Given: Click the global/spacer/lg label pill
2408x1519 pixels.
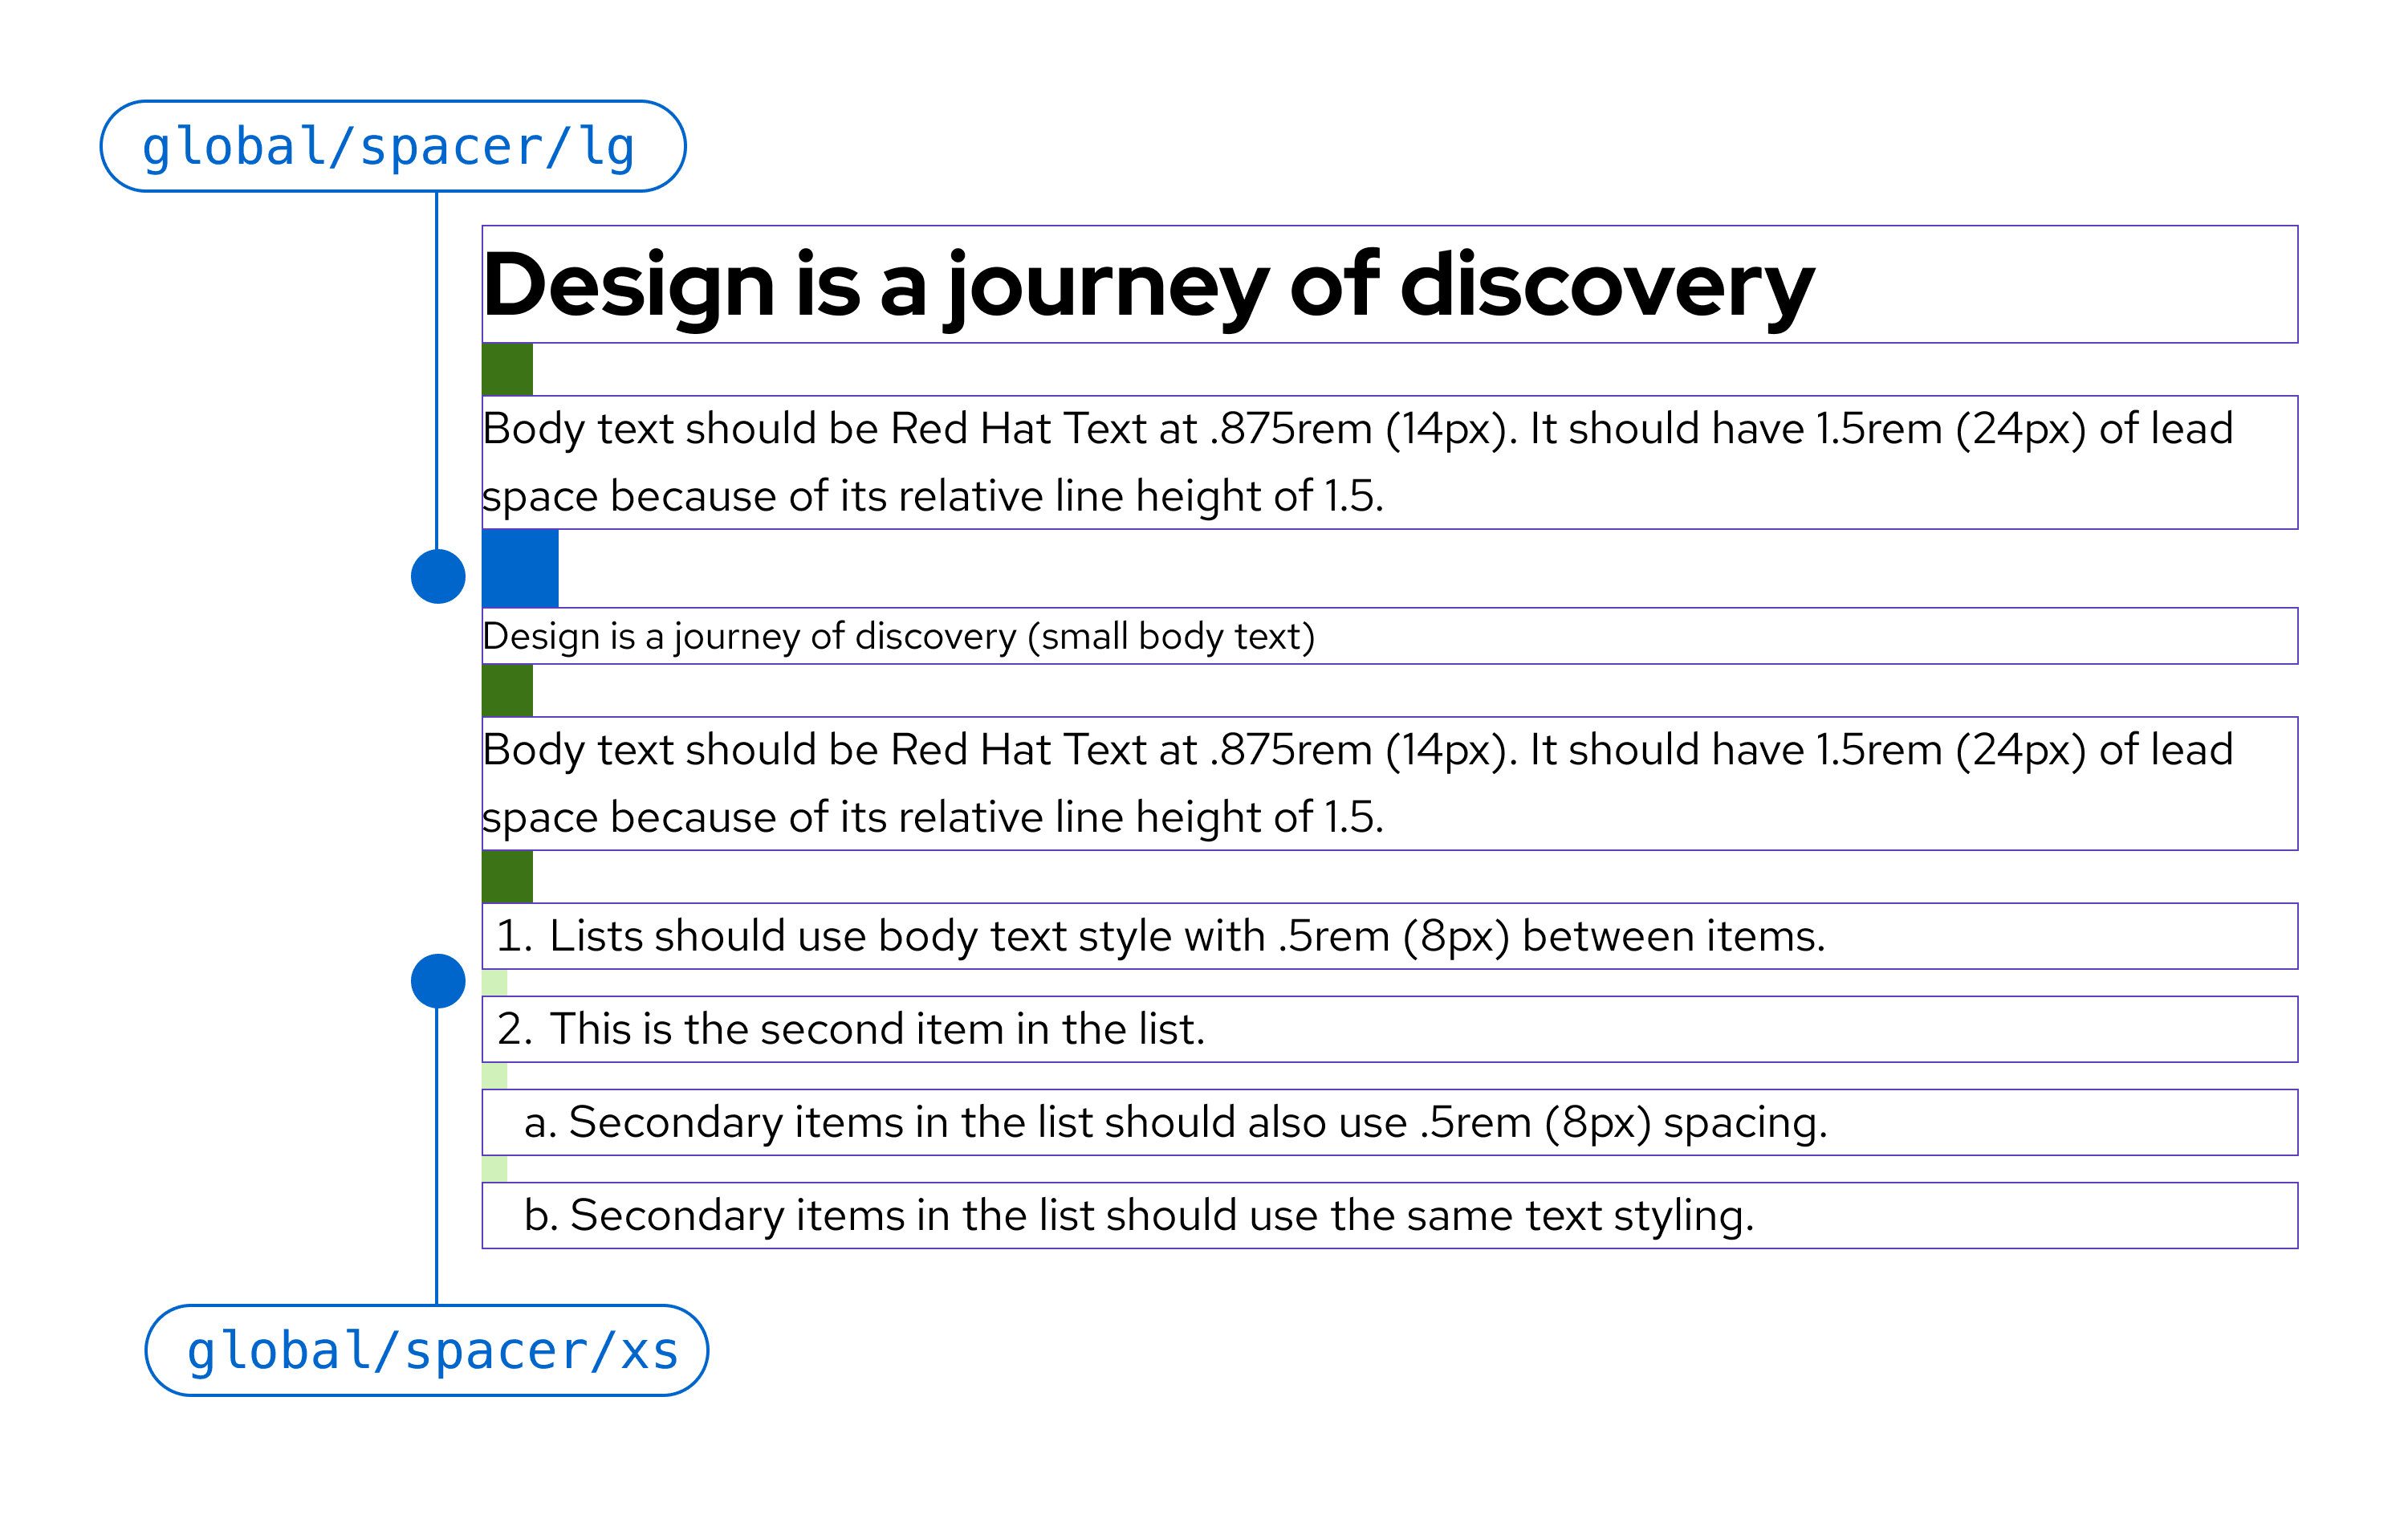Looking at the screenshot, I should [x=392, y=146].
